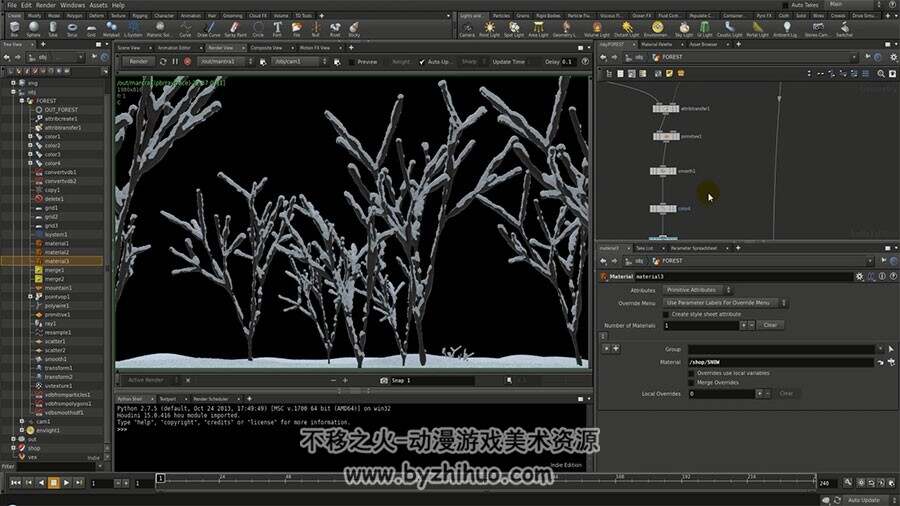900x506 pixels.
Task: Switch to the Parameter Spreadsheet tab
Action: click(x=694, y=248)
